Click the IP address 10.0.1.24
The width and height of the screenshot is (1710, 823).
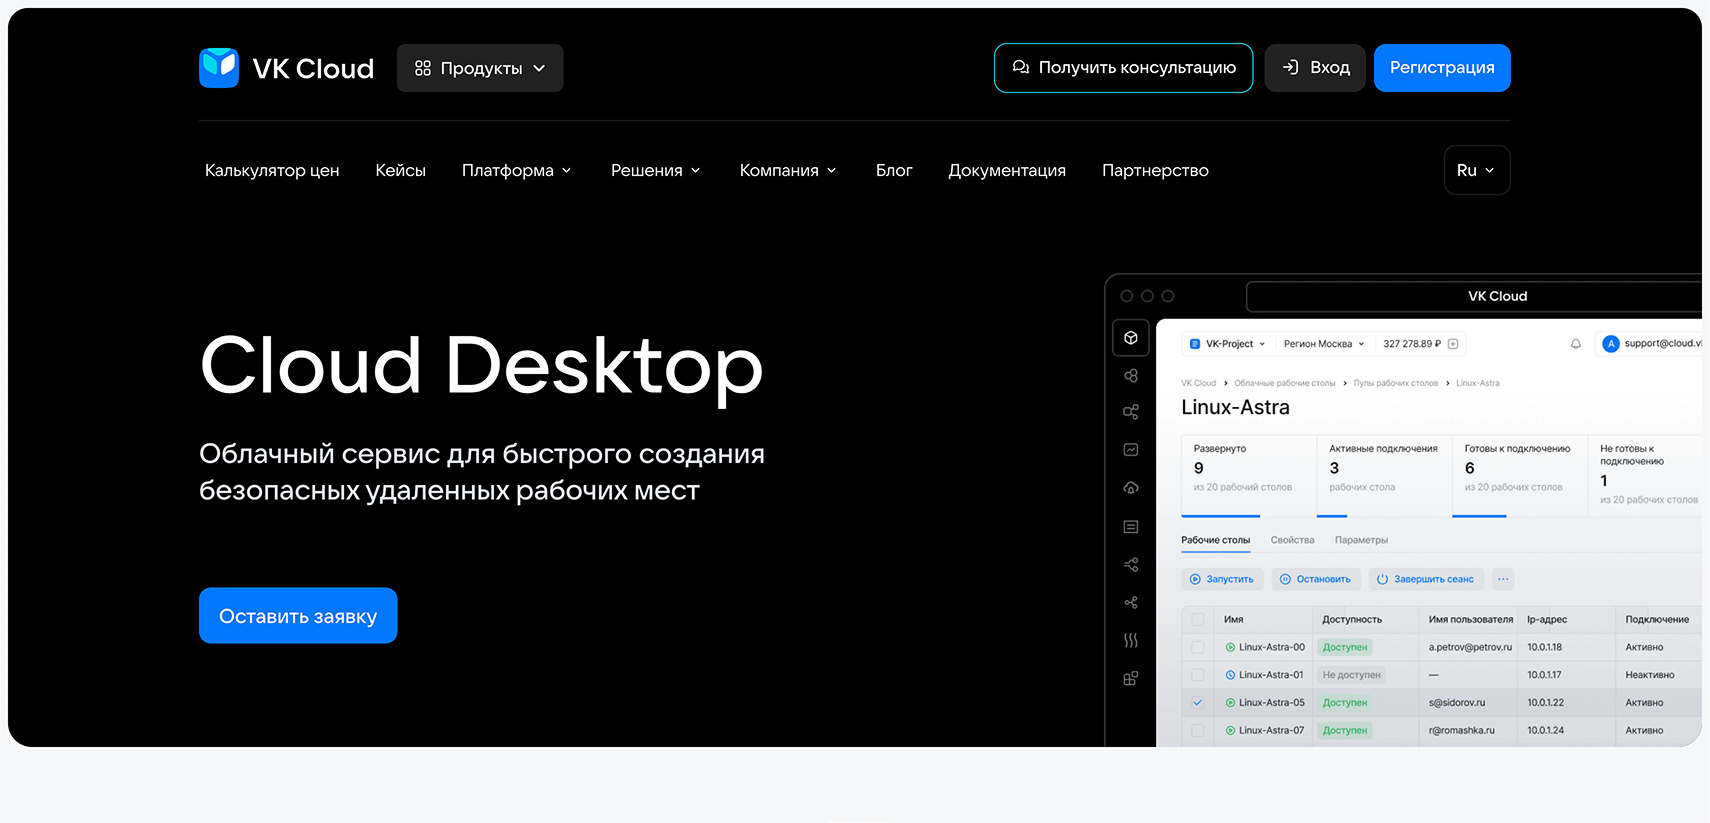point(1545,731)
